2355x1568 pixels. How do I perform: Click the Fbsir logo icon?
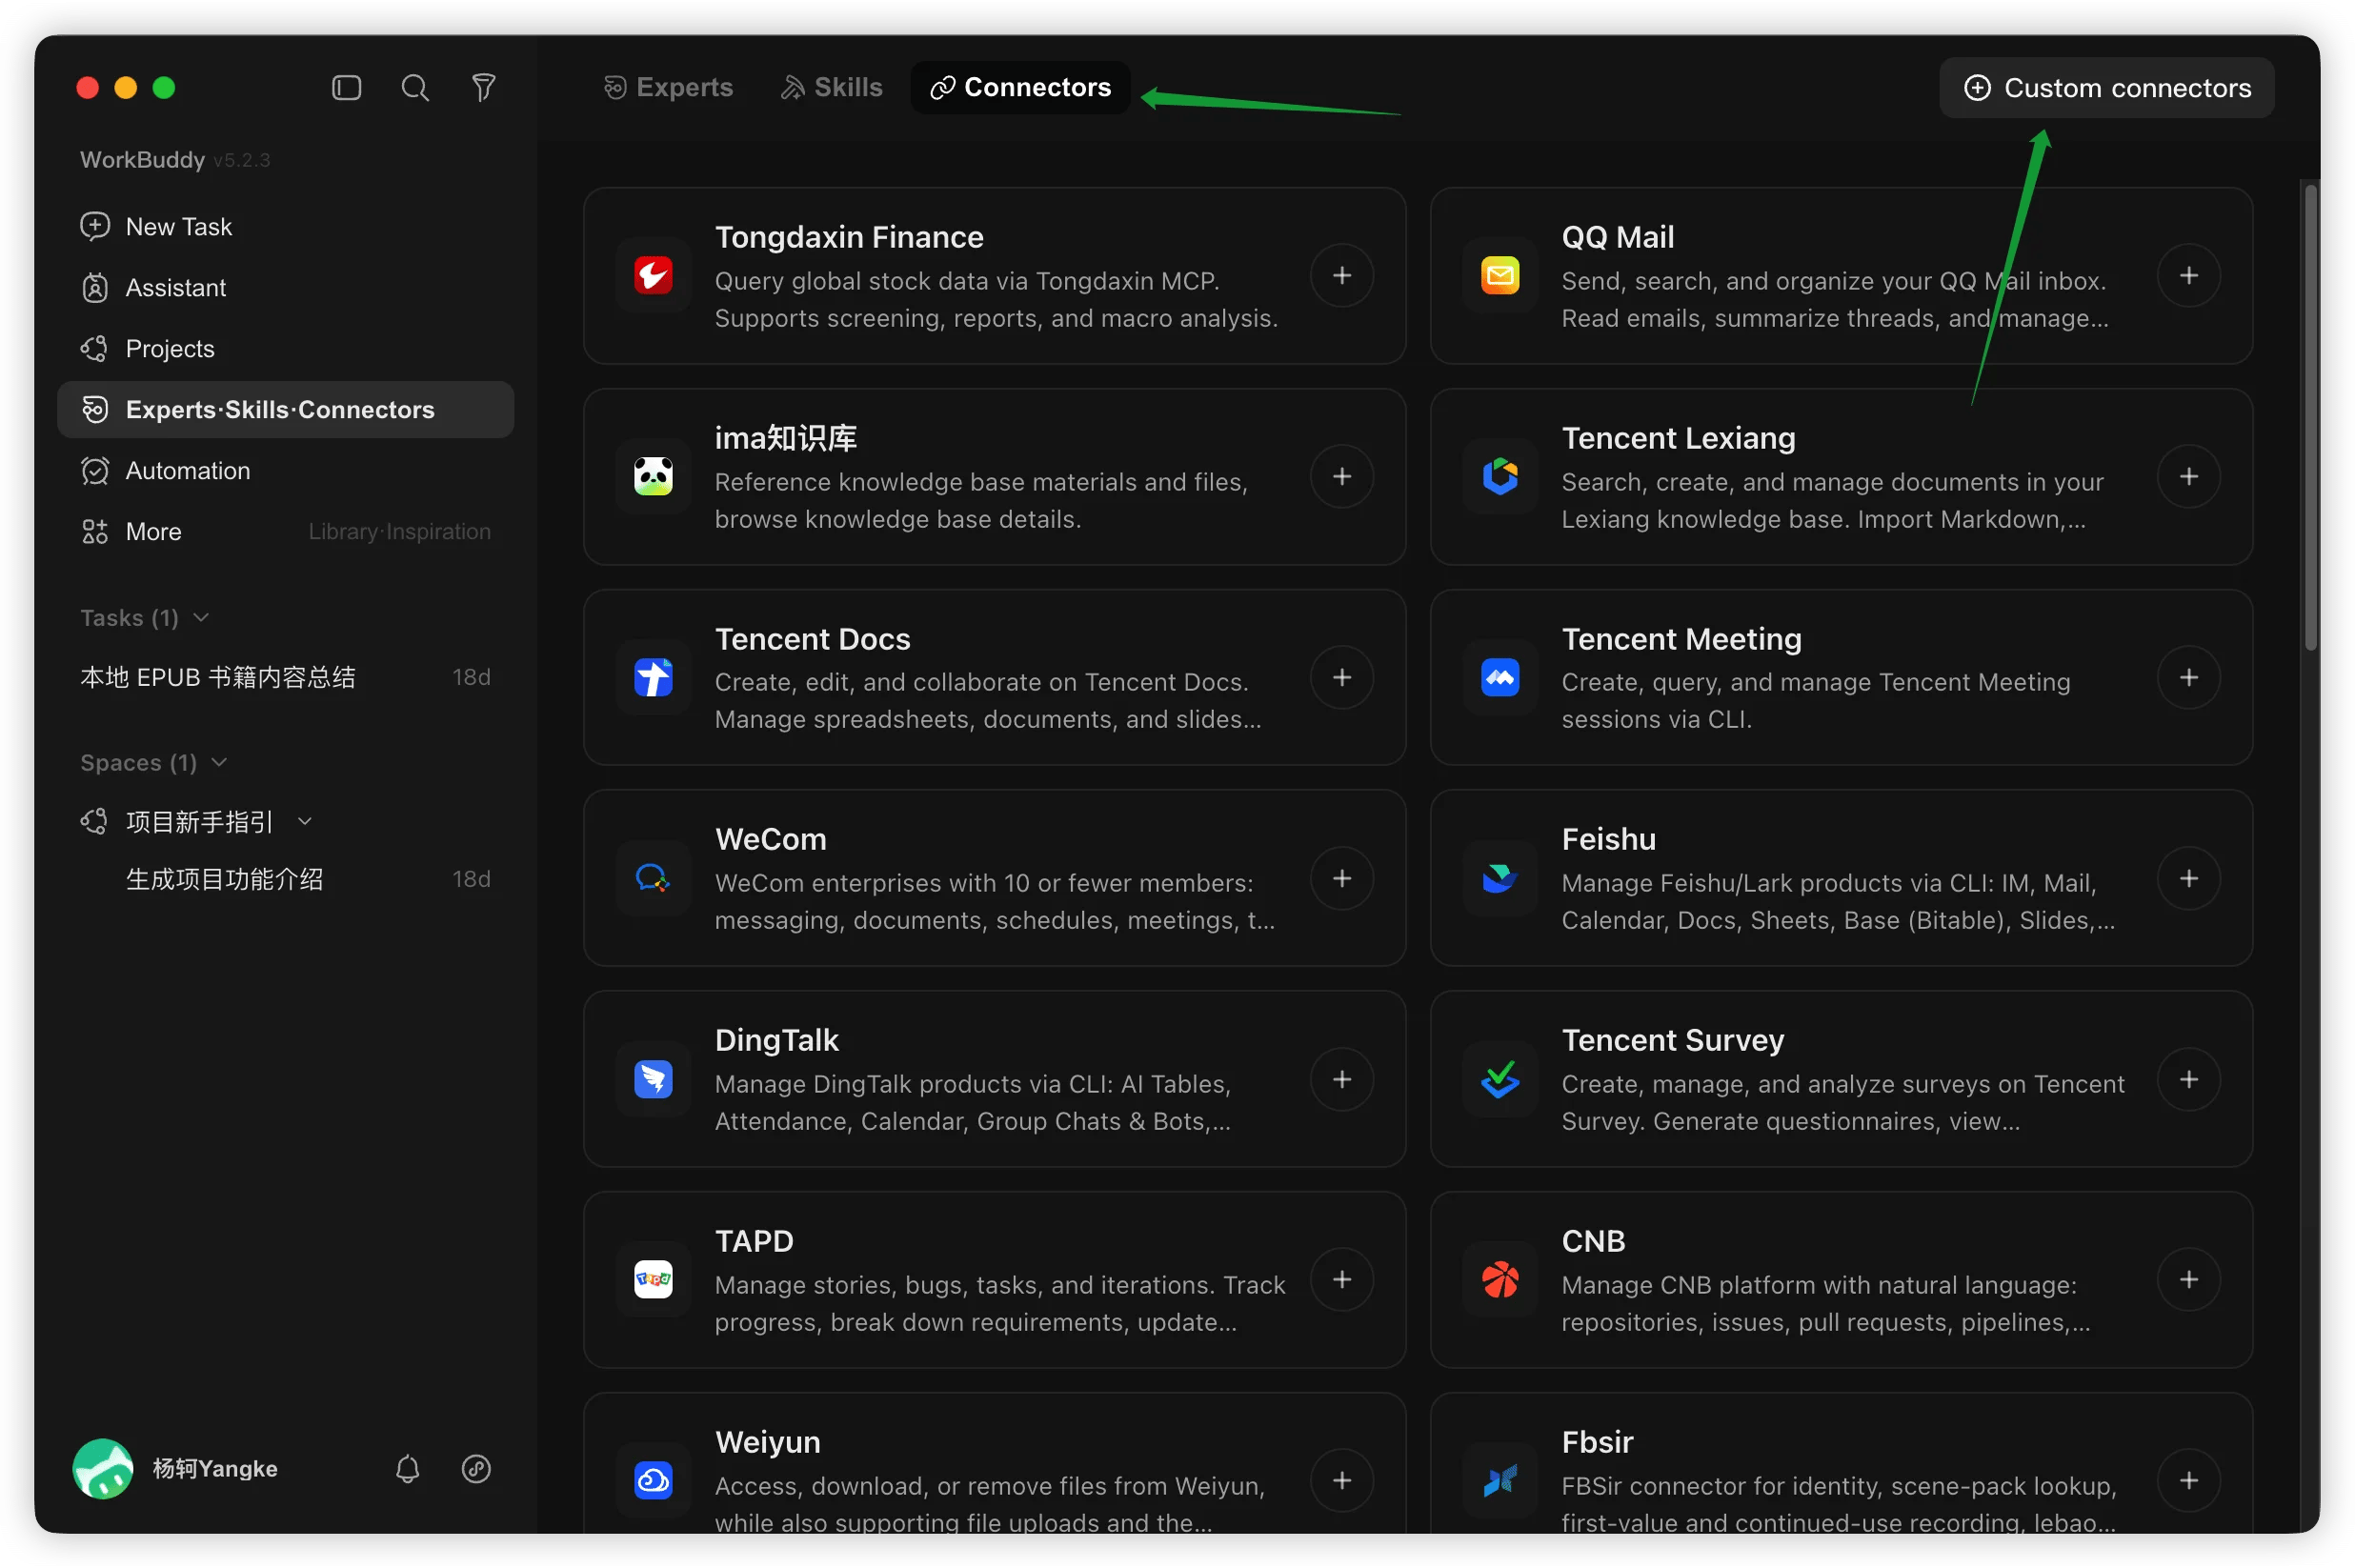[1500, 1480]
